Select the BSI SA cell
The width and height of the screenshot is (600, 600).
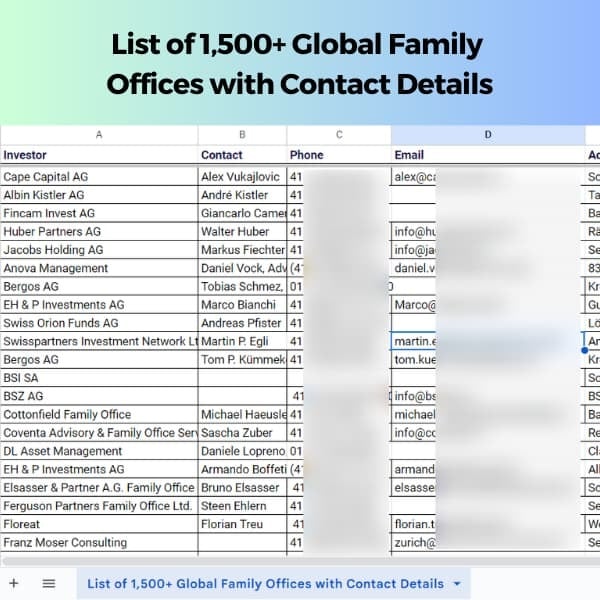[99, 378]
